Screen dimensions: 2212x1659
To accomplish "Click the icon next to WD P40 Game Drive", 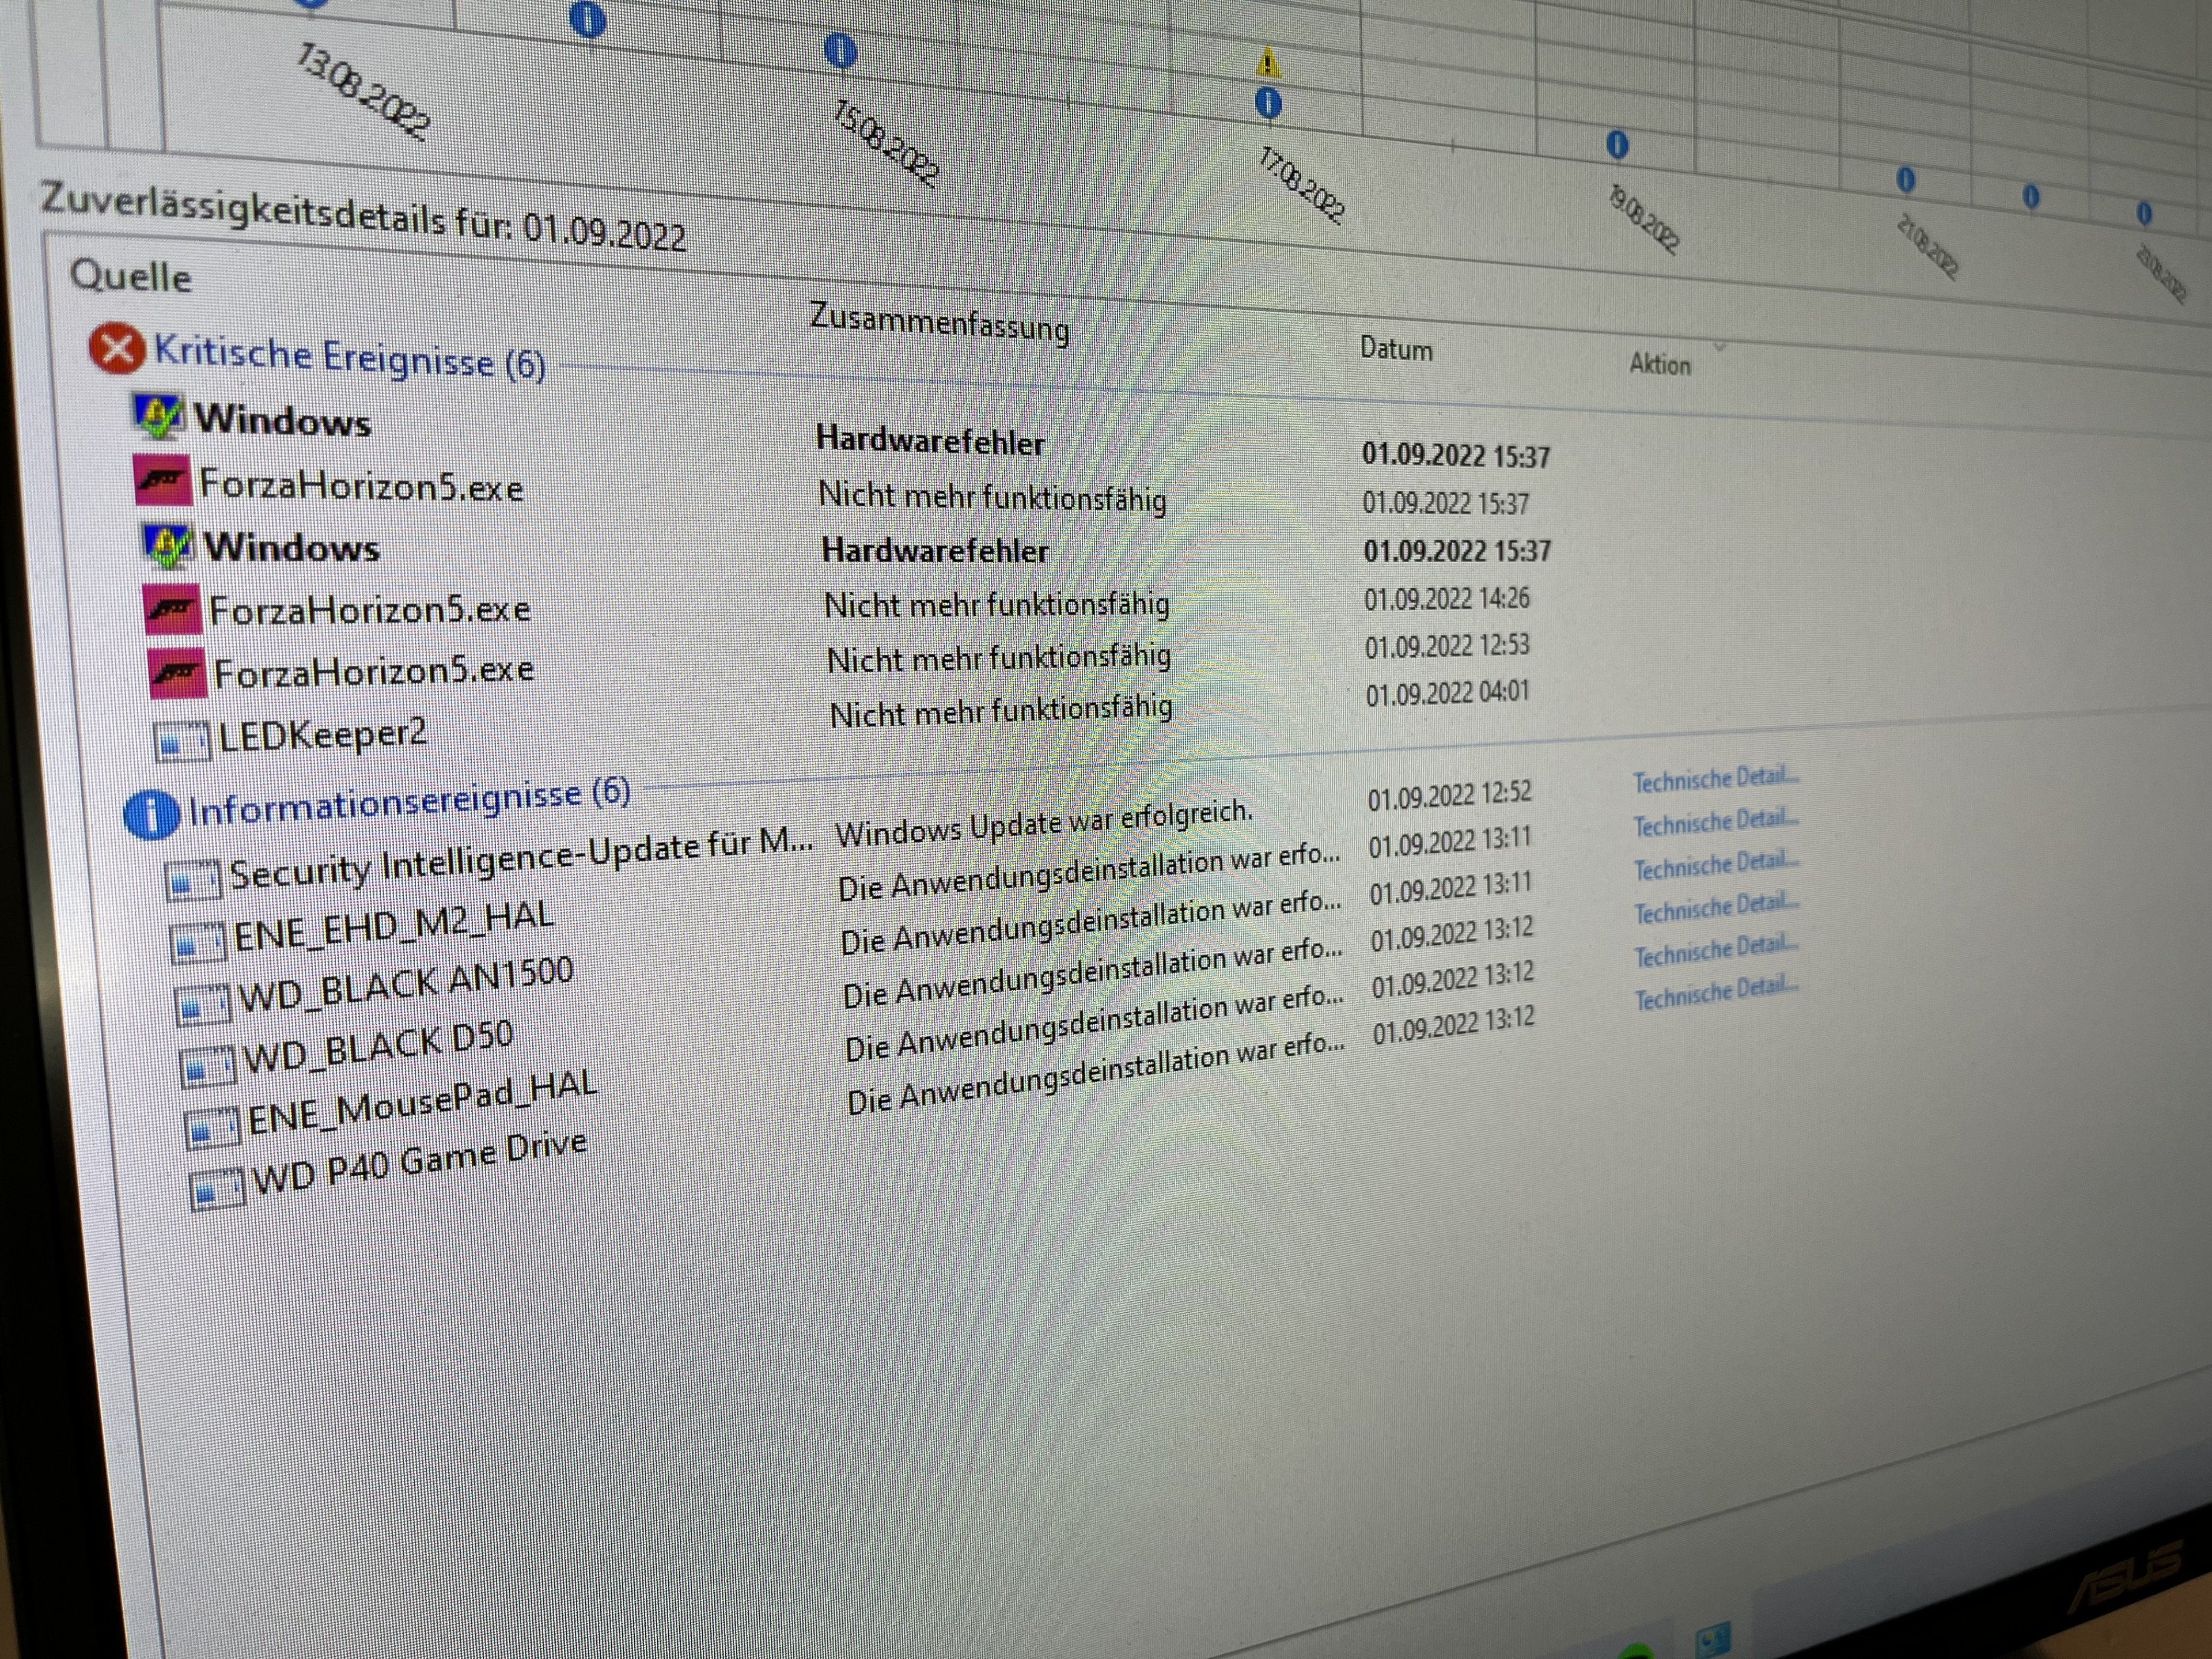I will click(x=218, y=1190).
